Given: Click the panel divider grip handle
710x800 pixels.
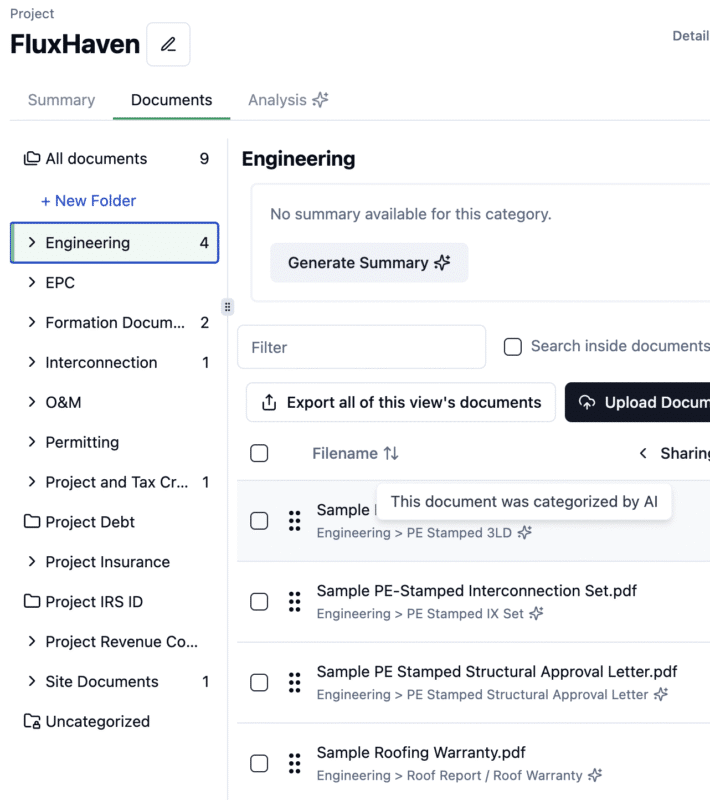Looking at the screenshot, I should coord(227,307).
